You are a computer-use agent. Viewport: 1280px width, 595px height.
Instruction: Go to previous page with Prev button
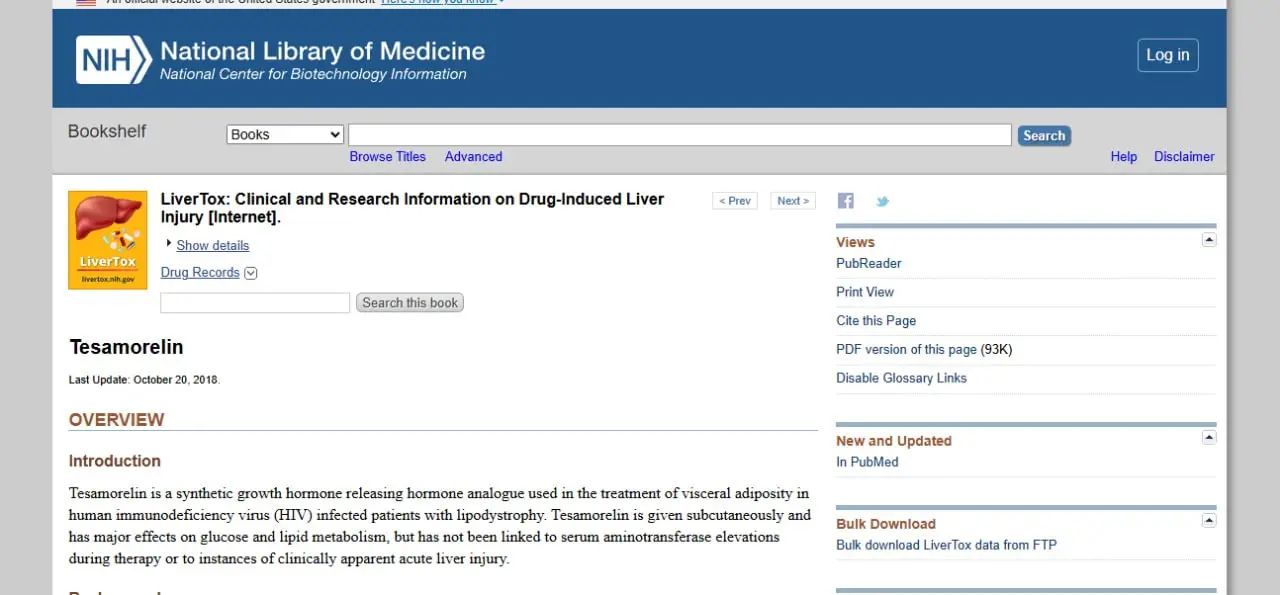tap(735, 201)
